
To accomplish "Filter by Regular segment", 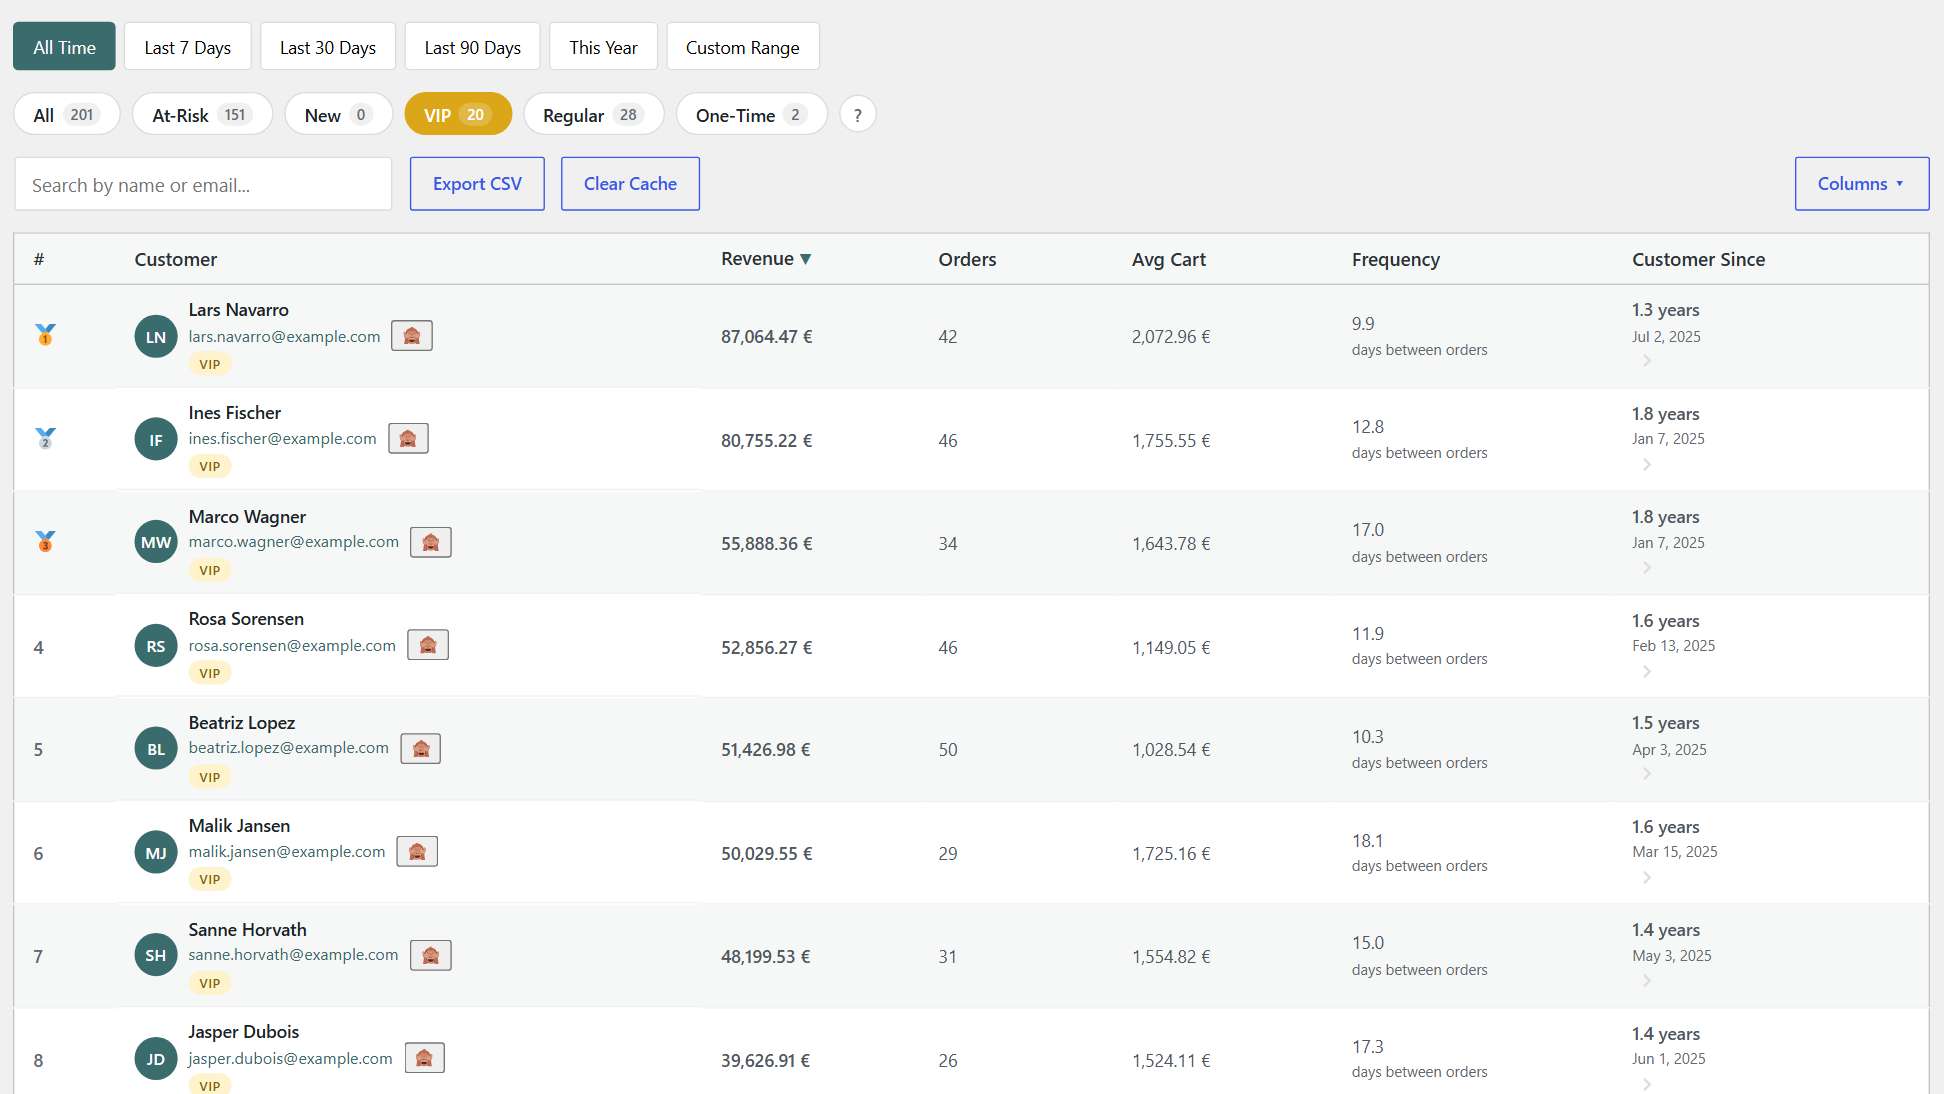I will tap(593, 114).
